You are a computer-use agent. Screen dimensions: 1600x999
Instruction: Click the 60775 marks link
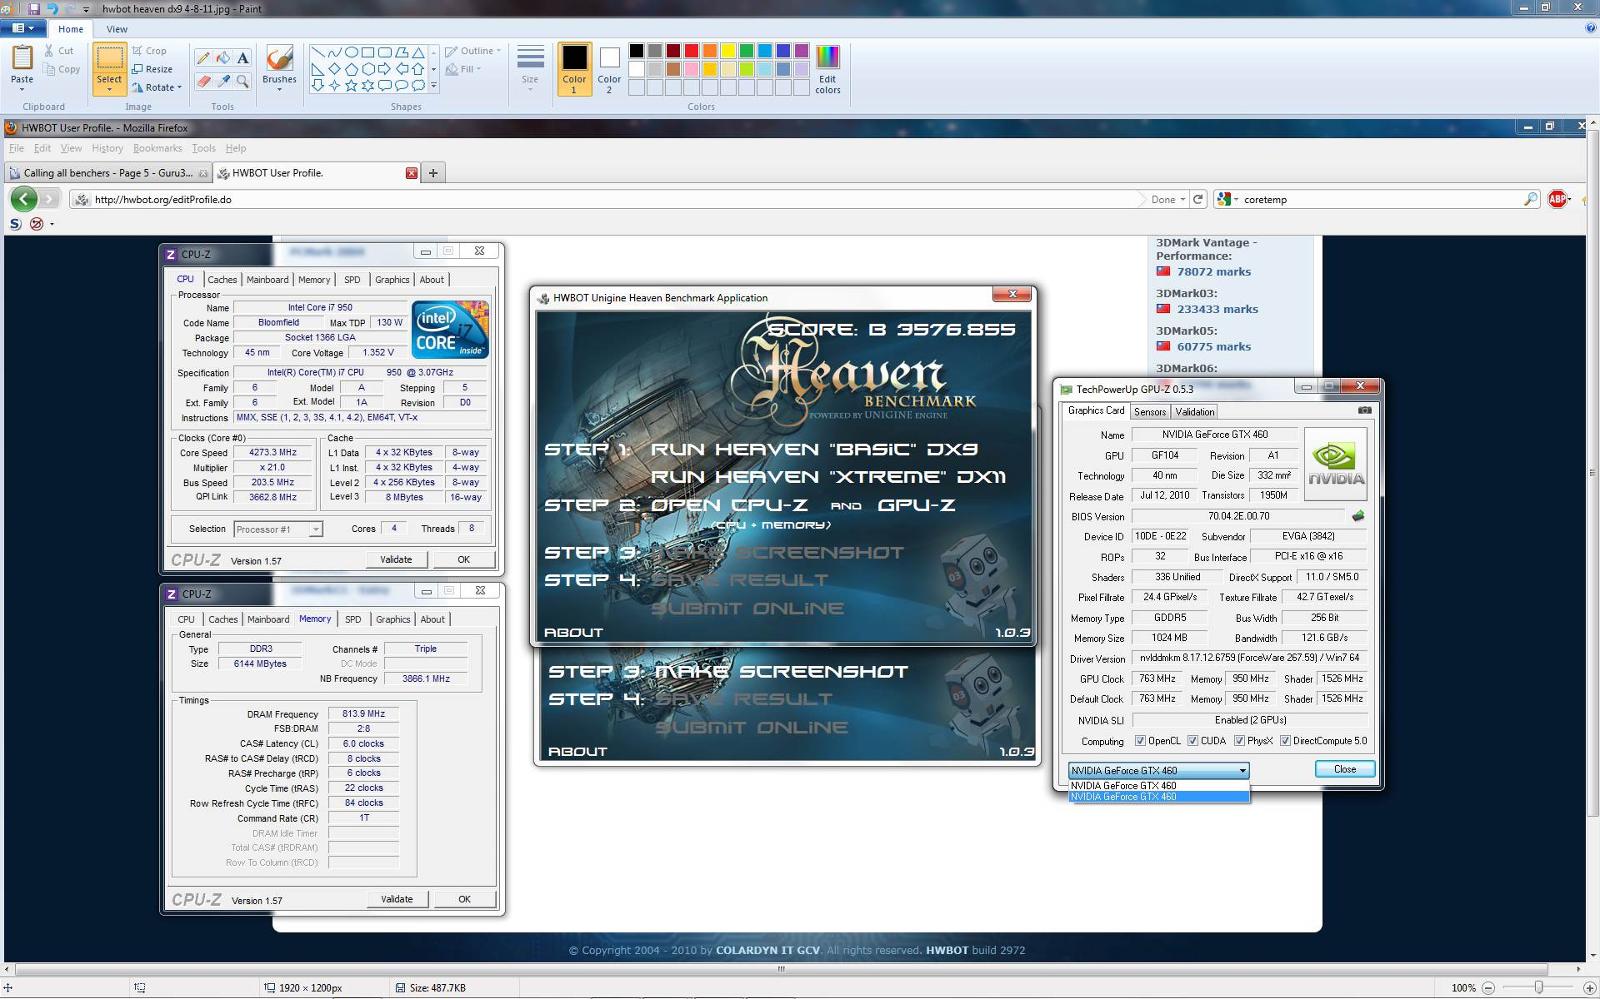[x=1213, y=346]
